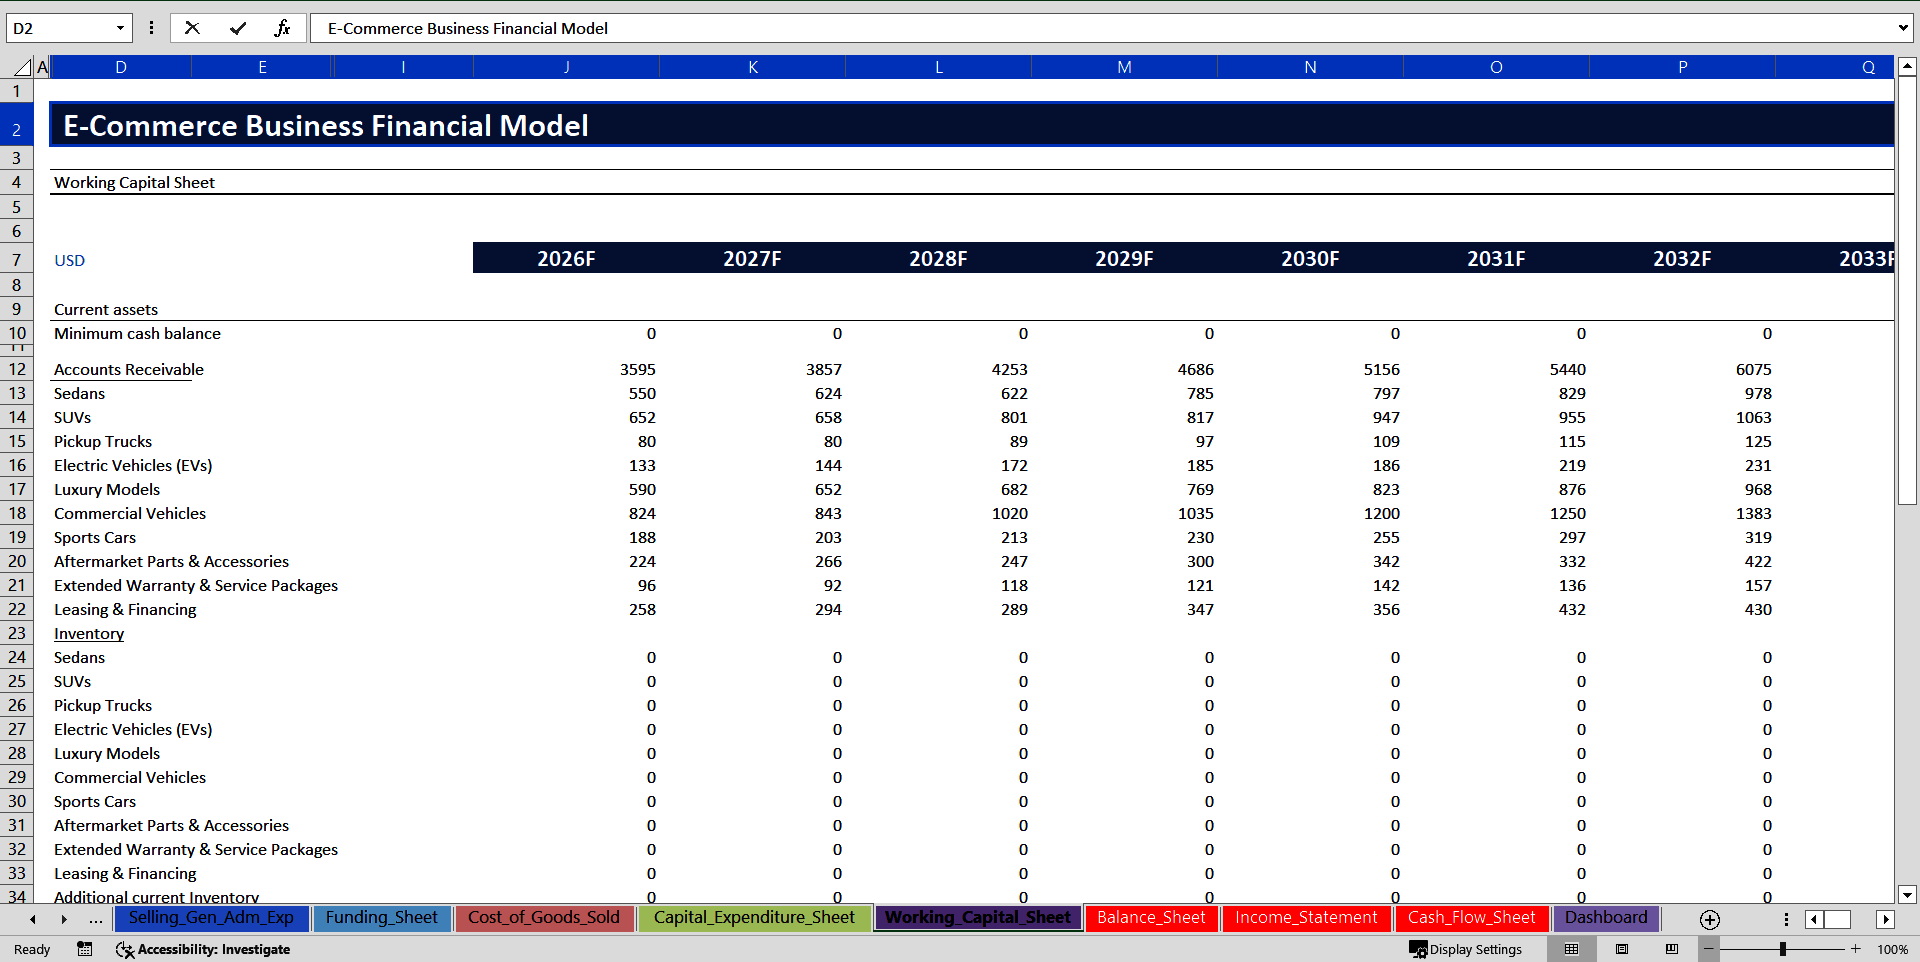Click the USD currency label
The height and width of the screenshot is (962, 1920).
[x=69, y=260]
